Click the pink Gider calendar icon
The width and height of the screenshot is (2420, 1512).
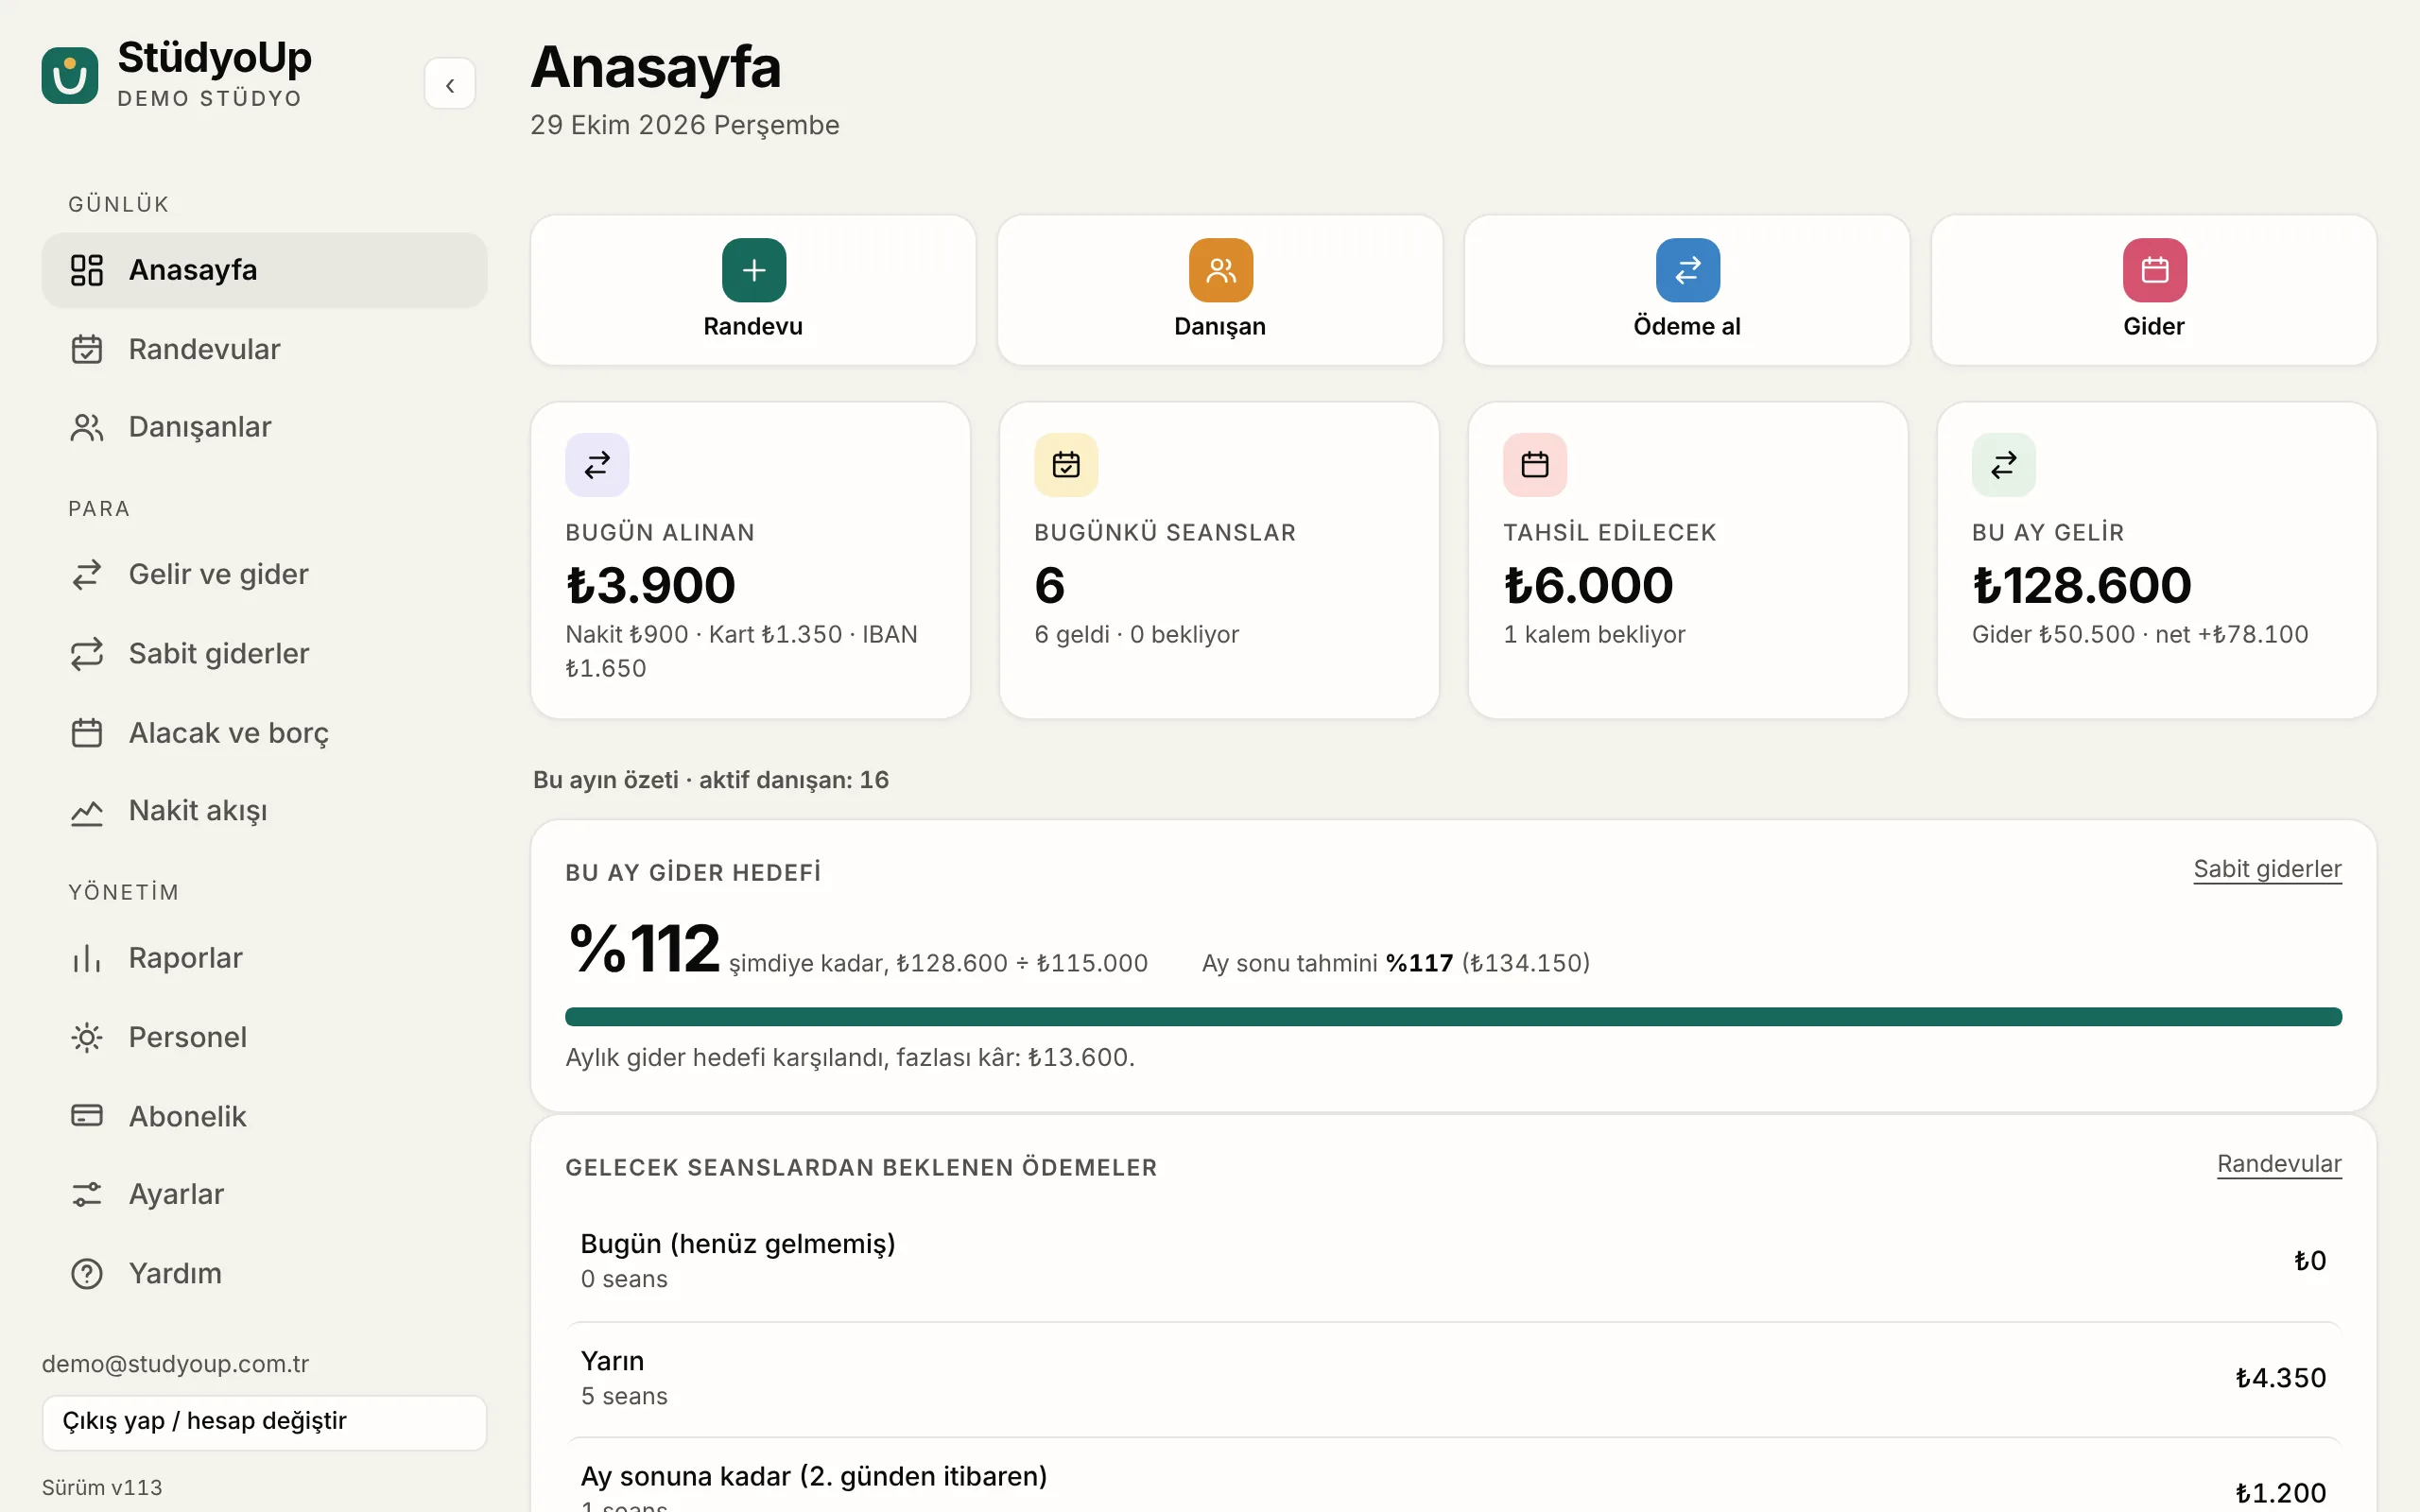tap(2155, 270)
